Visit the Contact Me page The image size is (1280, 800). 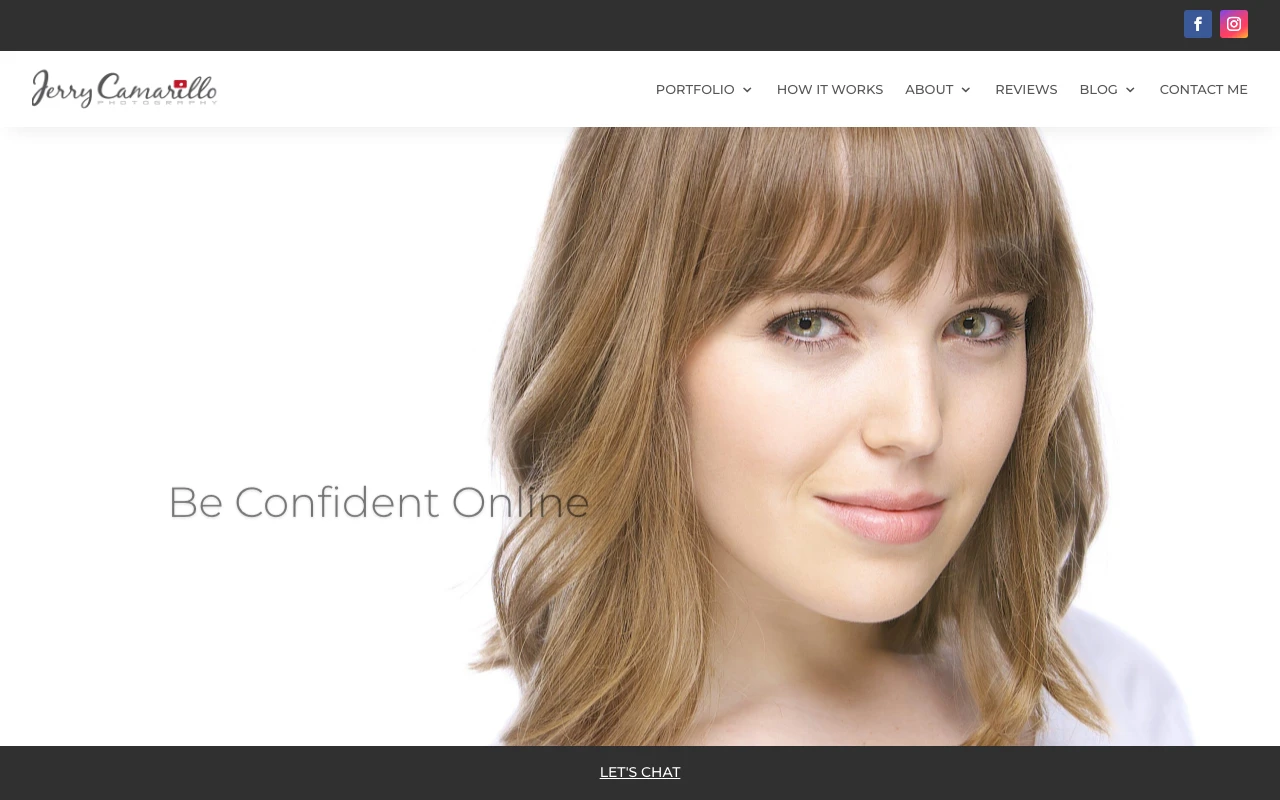click(1203, 89)
